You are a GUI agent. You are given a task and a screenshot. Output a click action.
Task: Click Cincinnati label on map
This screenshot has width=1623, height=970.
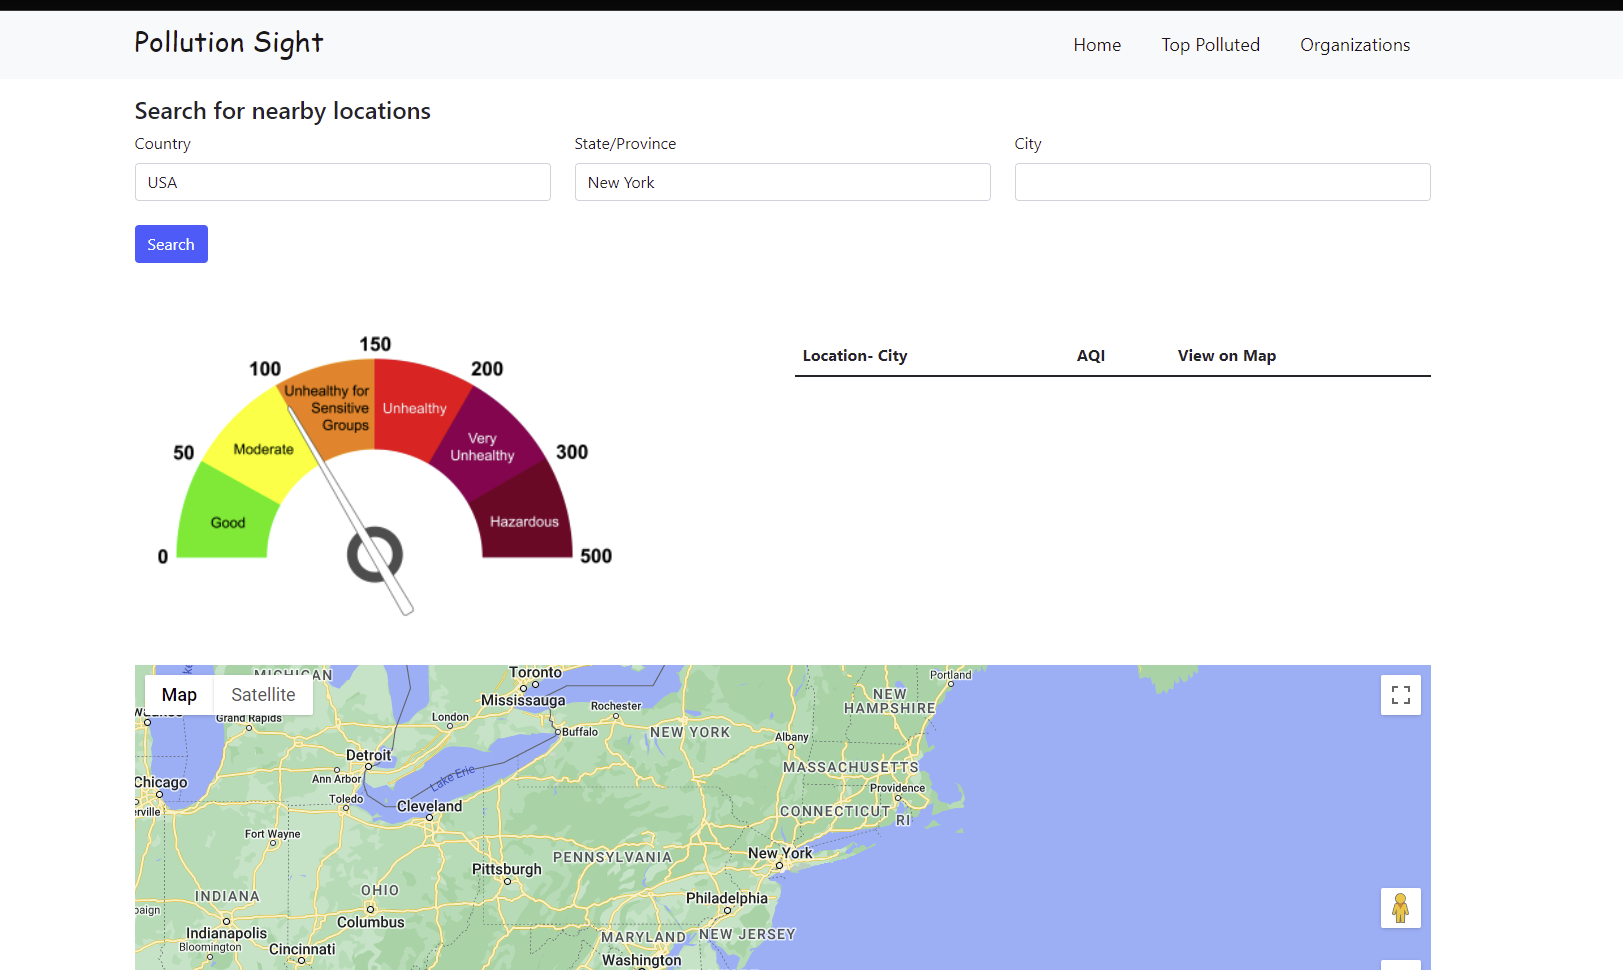302,949
